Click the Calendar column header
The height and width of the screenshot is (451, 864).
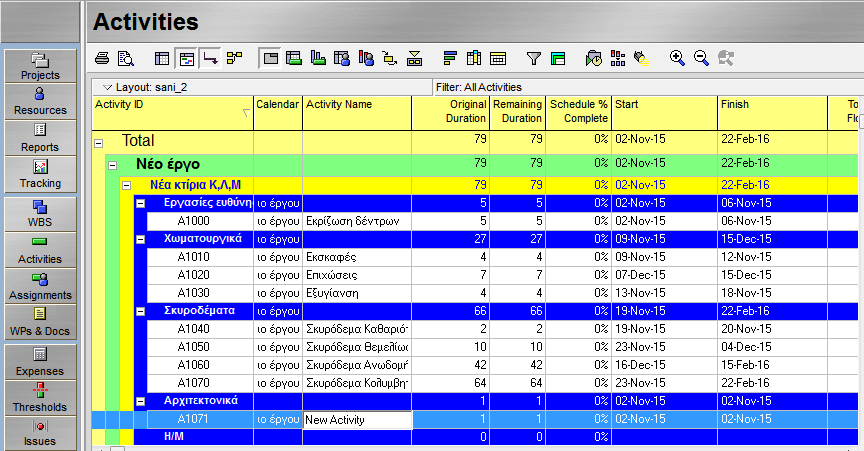pos(278,112)
